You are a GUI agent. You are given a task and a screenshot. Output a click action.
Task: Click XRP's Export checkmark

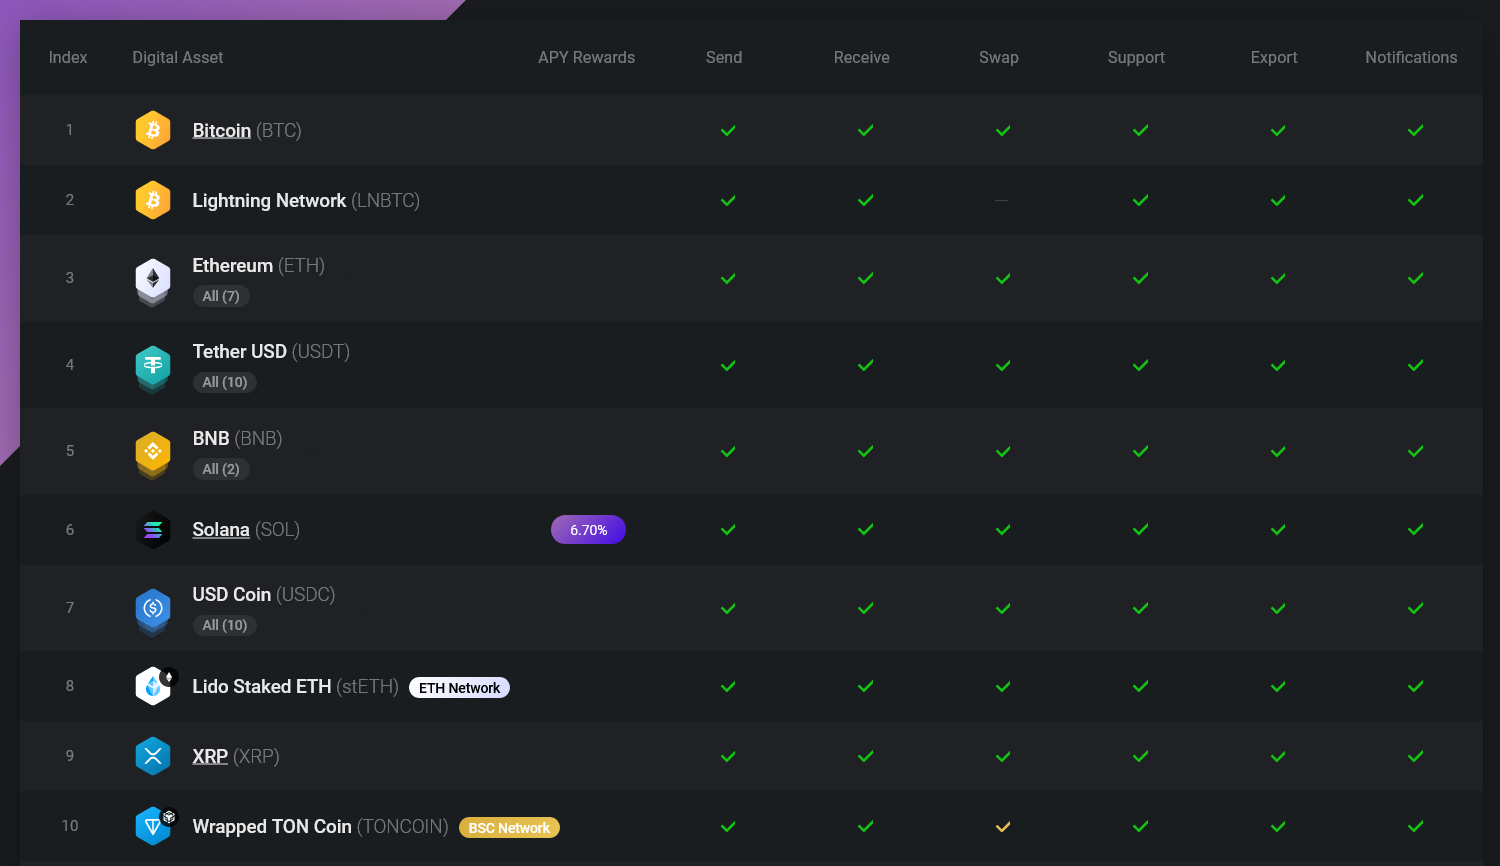[x=1278, y=756]
